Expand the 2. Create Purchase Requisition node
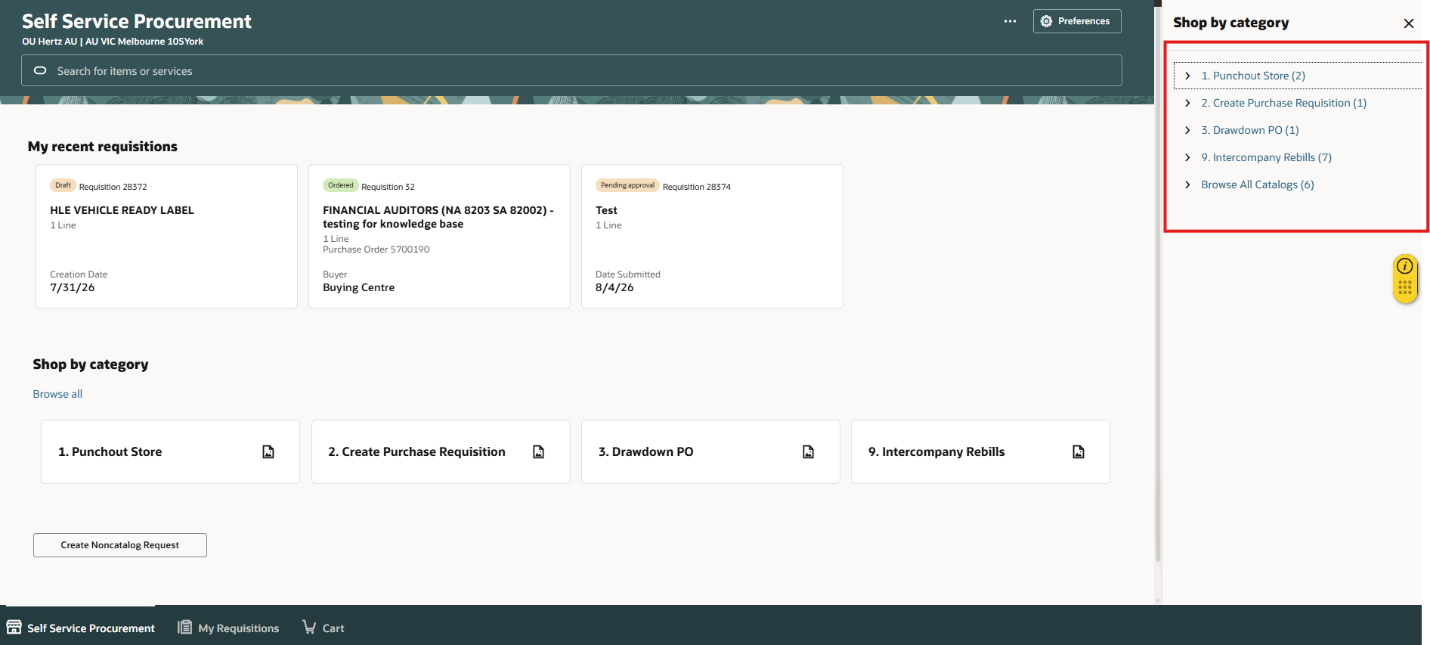The width and height of the screenshot is (1430, 645). (x=1187, y=103)
